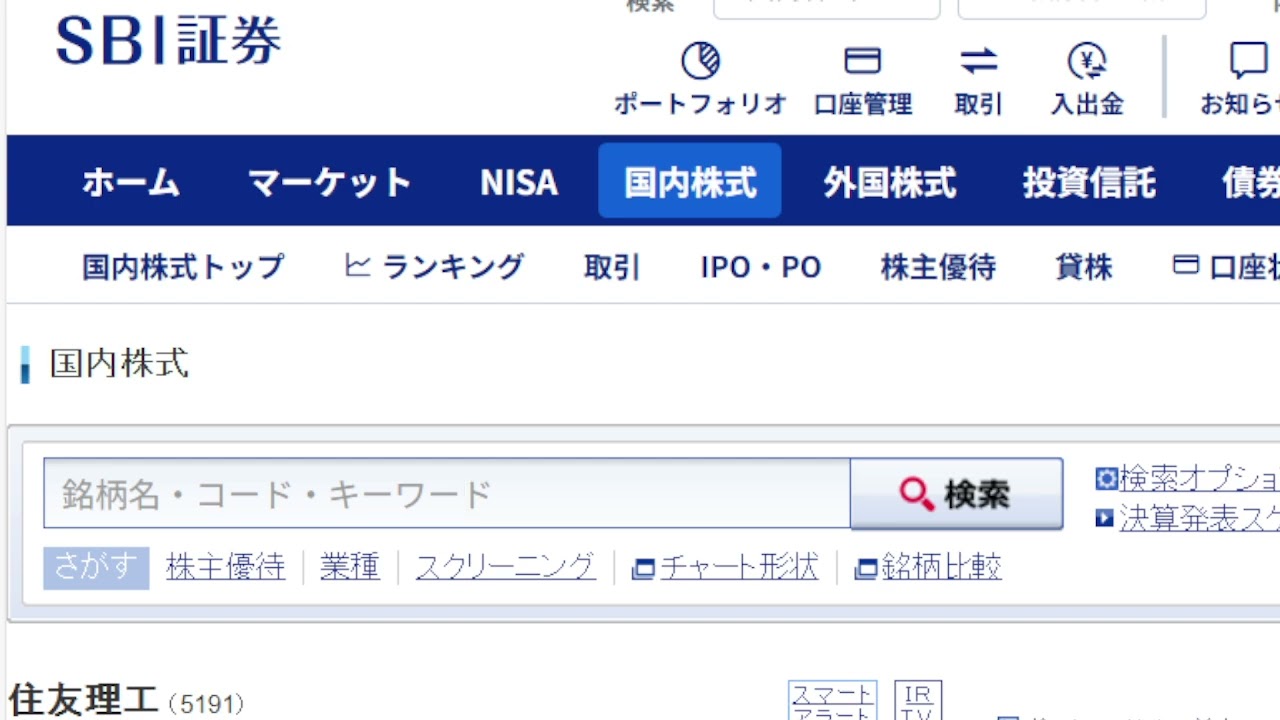Screen dimensions: 1280x720
Task: Open NISA in main navigation
Action: tap(519, 182)
